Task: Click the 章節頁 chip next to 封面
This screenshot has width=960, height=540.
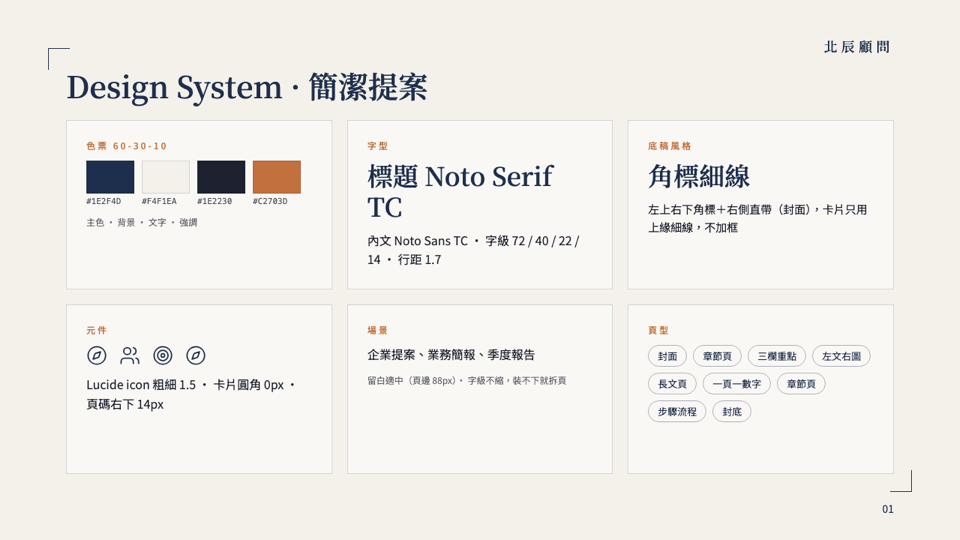Action: point(717,356)
